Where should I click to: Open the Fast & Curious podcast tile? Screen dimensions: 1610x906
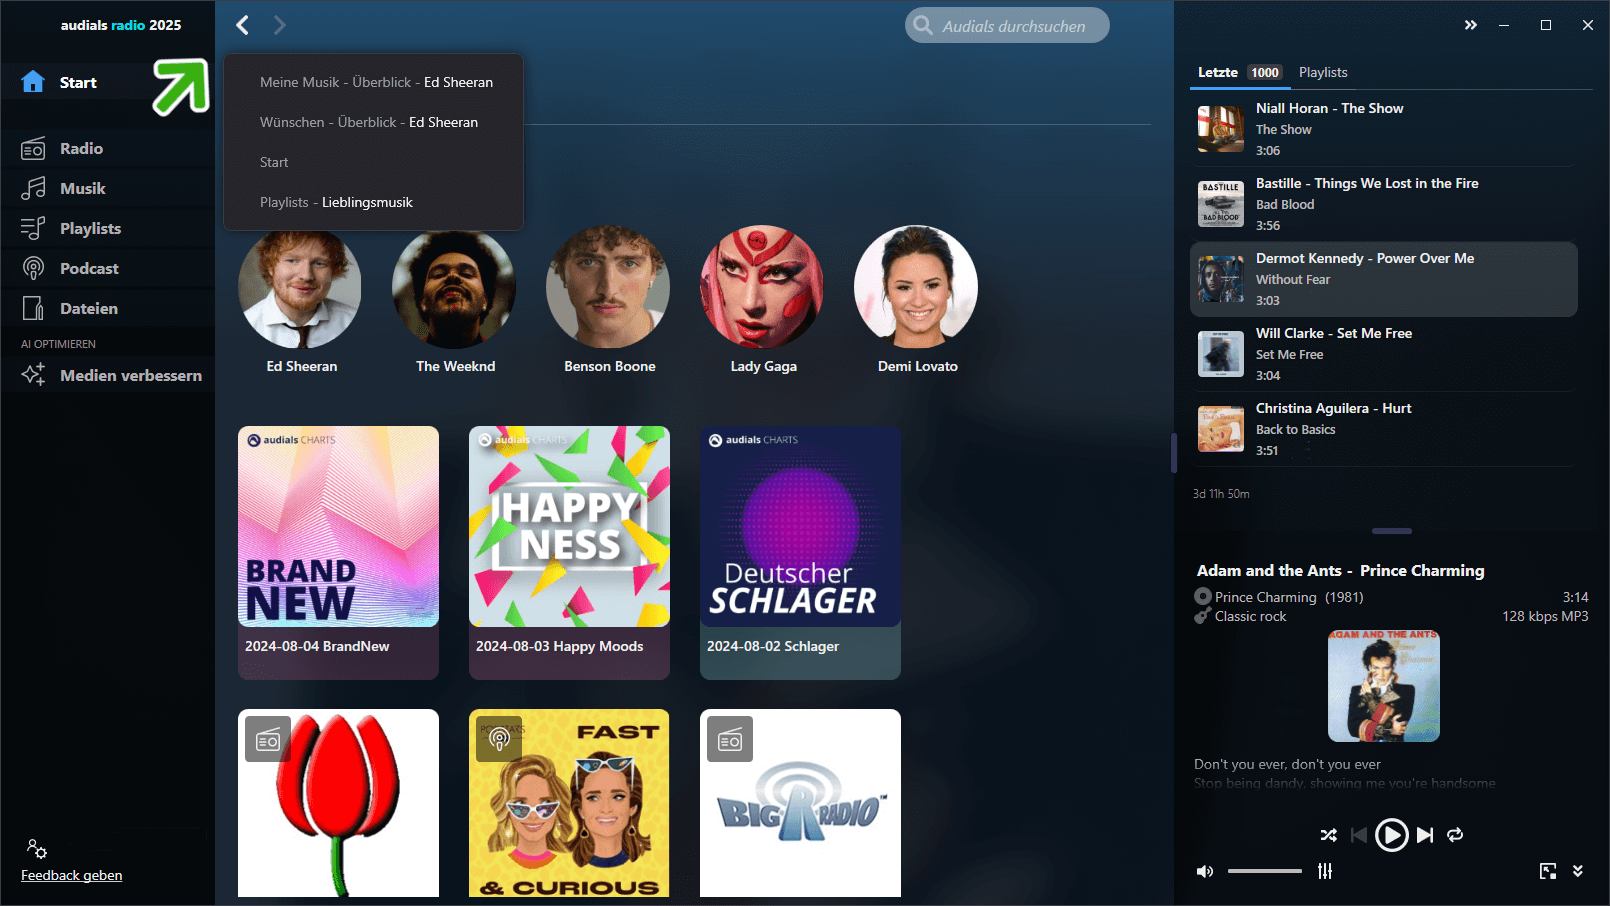(x=569, y=803)
